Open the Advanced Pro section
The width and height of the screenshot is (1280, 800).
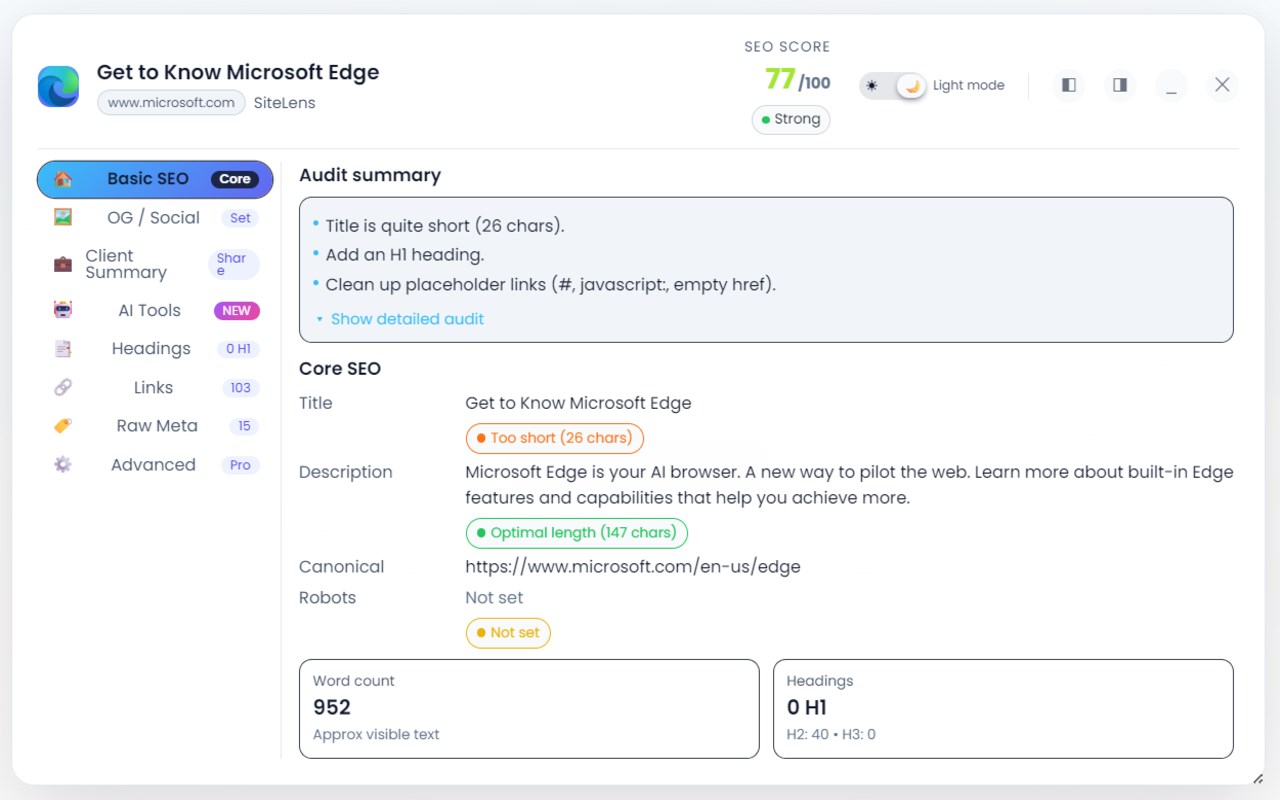coord(154,465)
